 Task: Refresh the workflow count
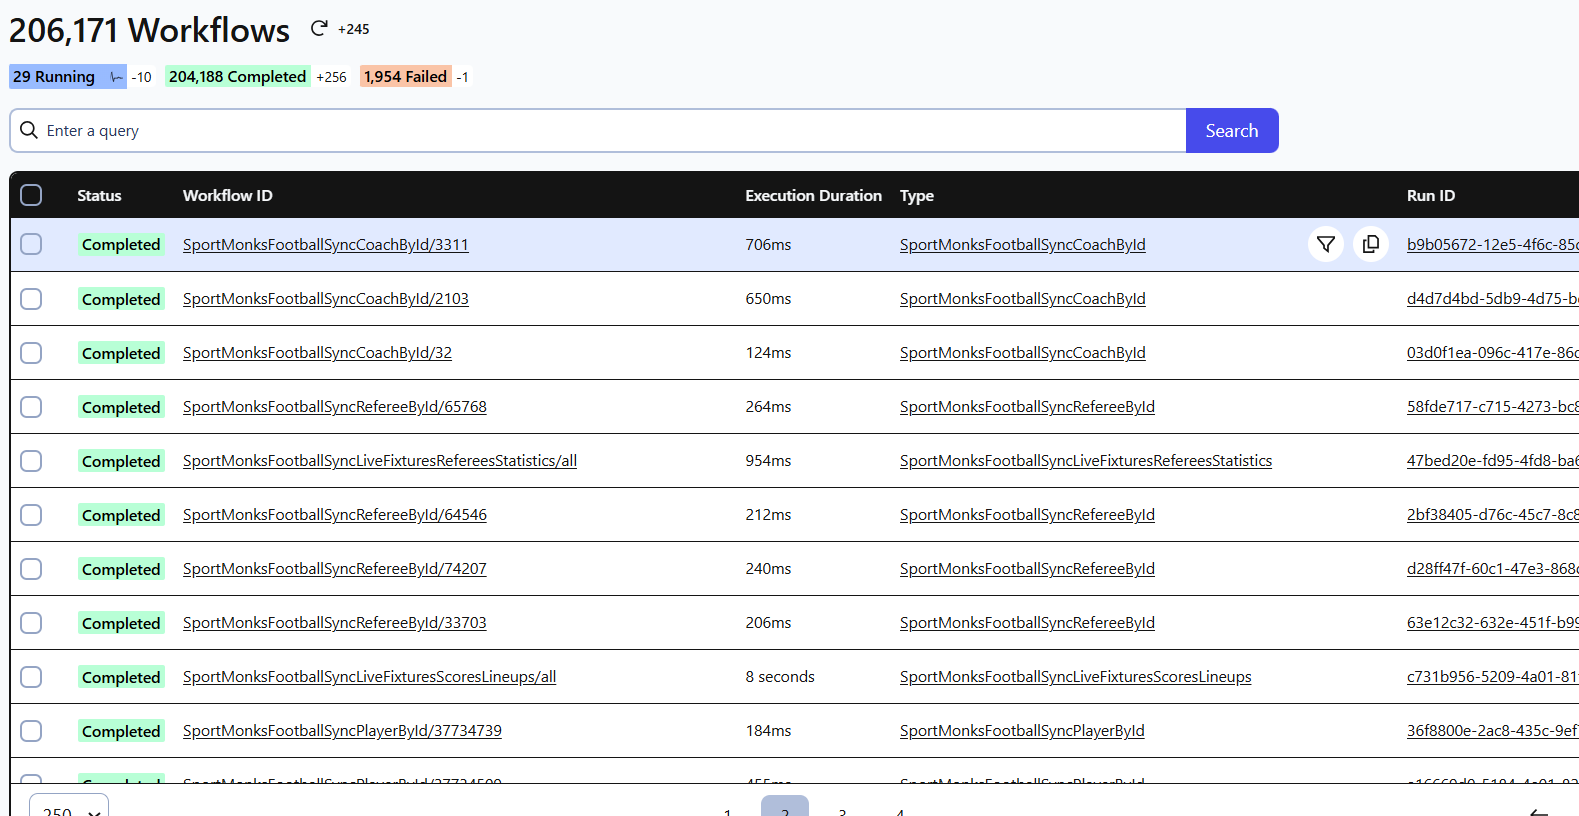319,29
